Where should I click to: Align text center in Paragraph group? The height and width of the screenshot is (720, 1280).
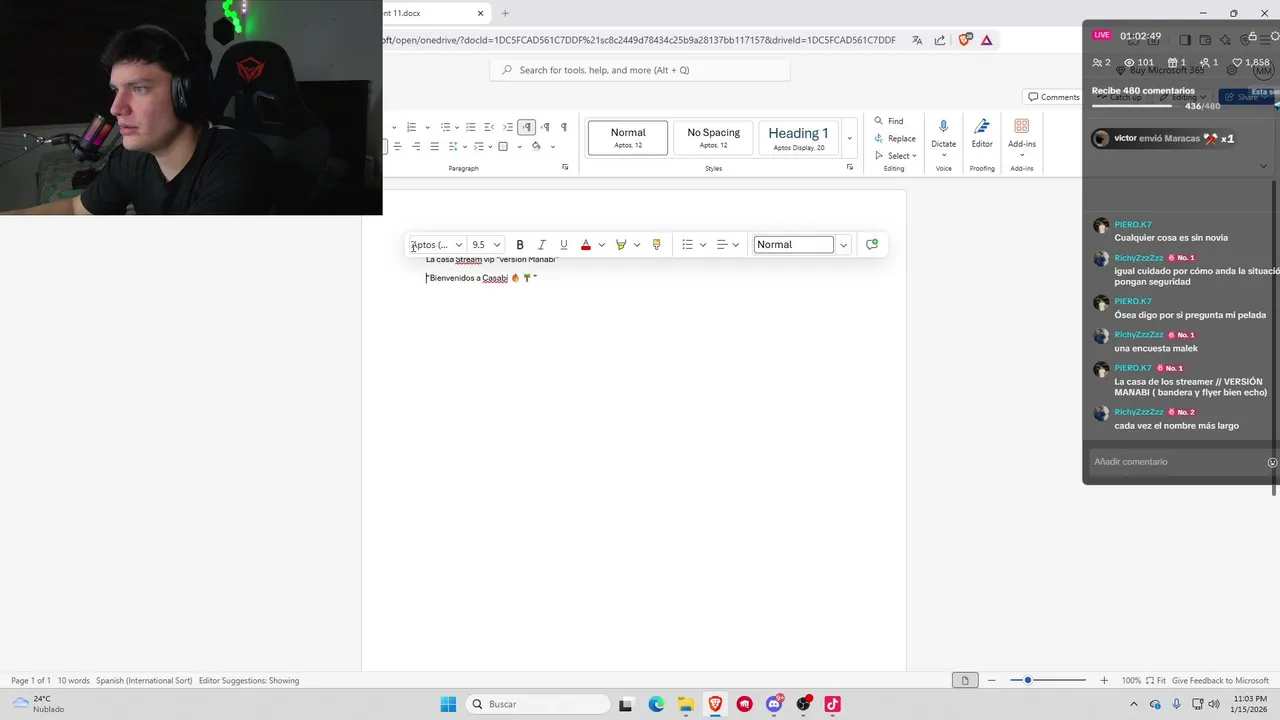tap(397, 146)
